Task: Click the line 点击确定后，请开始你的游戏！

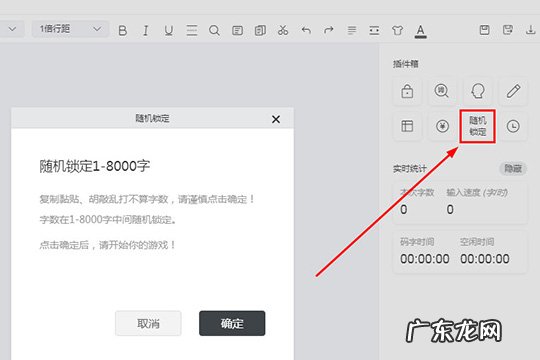Action: pyautogui.click(x=108, y=245)
